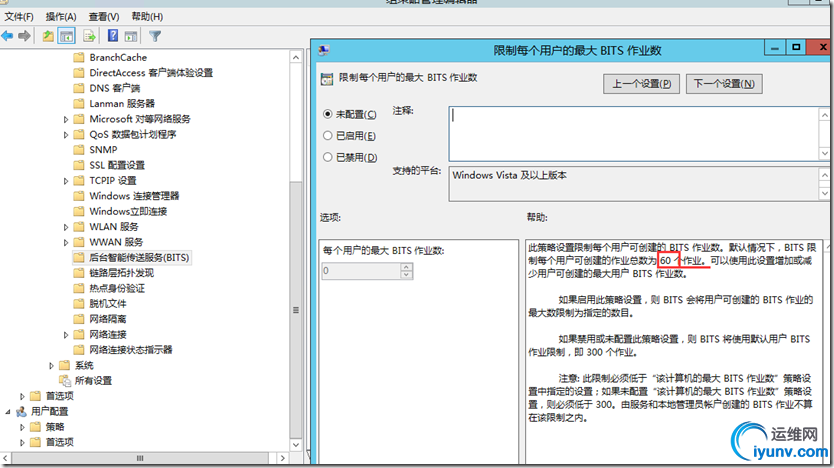Click the 上一个设置(P) button
Viewport: 834px width, 468px height.
pos(641,84)
